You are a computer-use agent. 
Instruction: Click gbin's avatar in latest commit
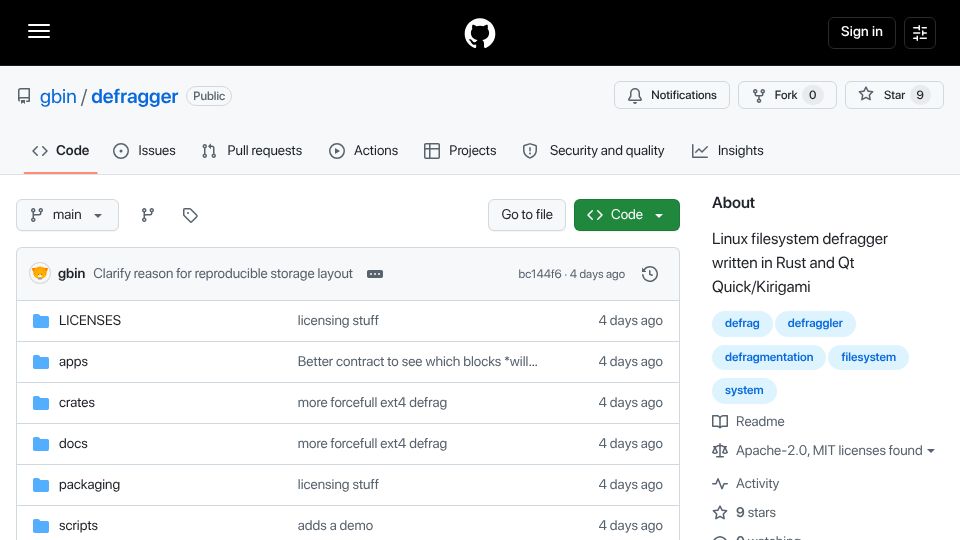(x=40, y=273)
